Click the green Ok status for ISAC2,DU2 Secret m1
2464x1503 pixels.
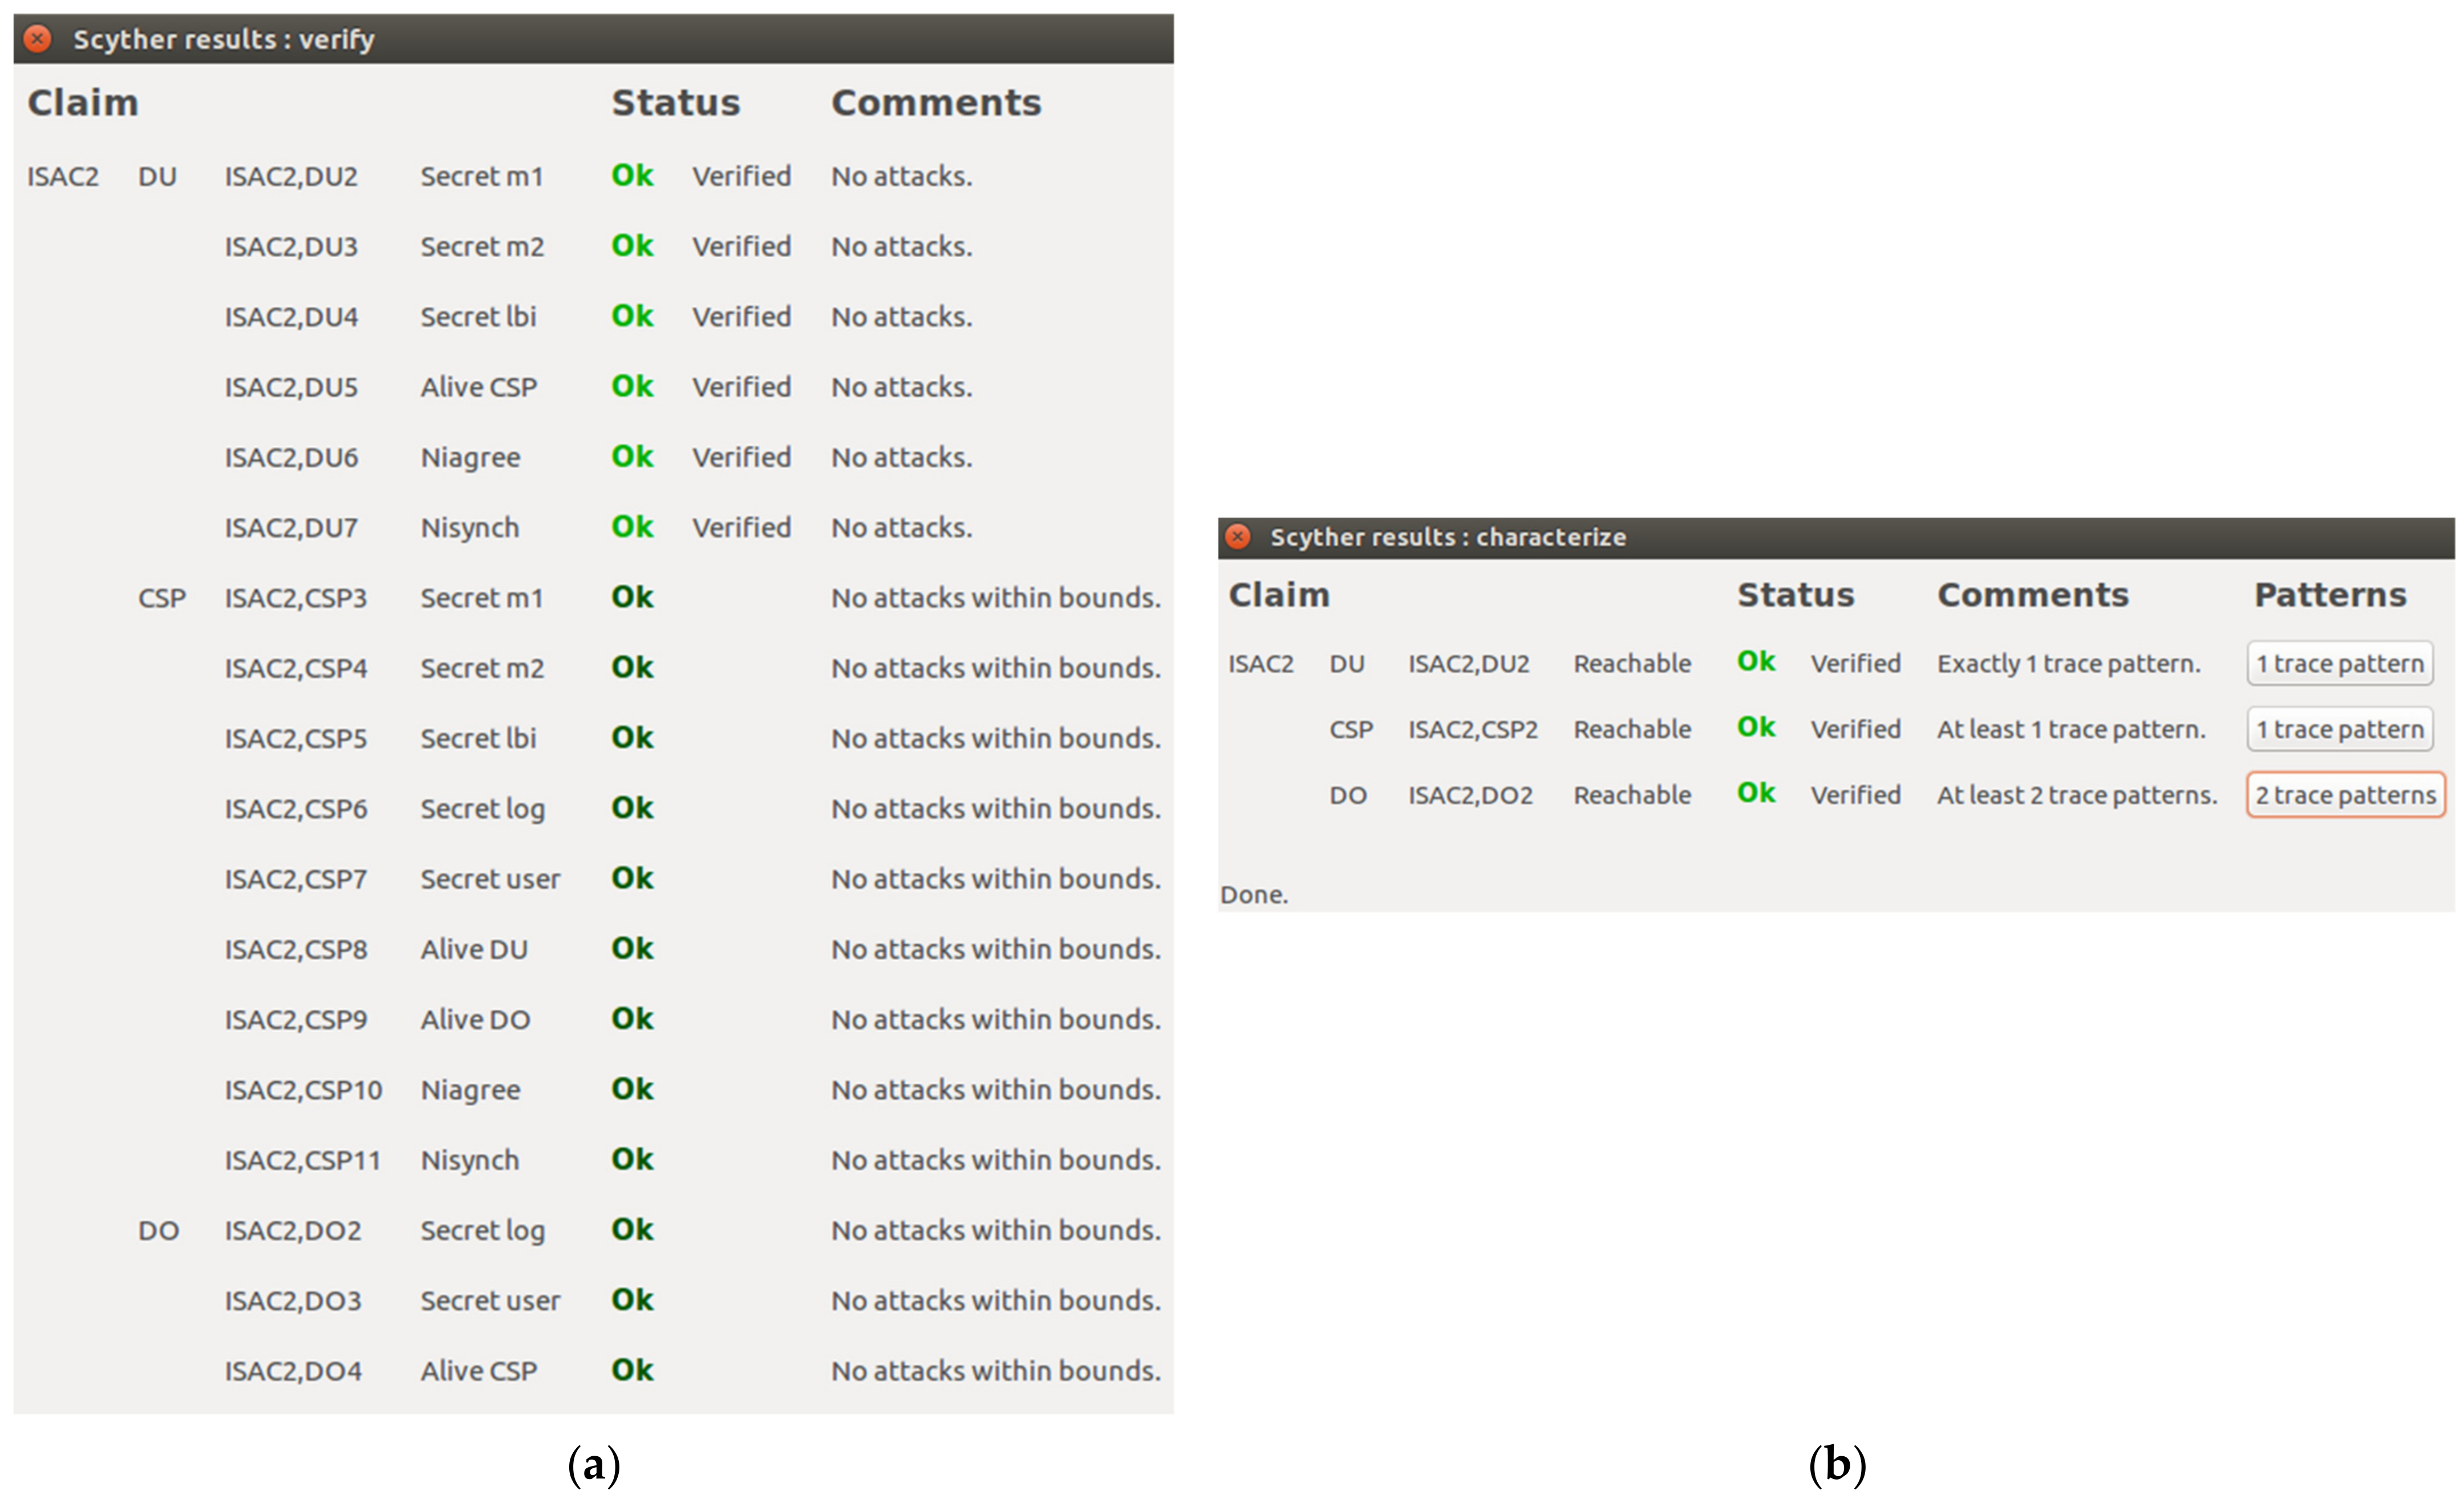632,176
